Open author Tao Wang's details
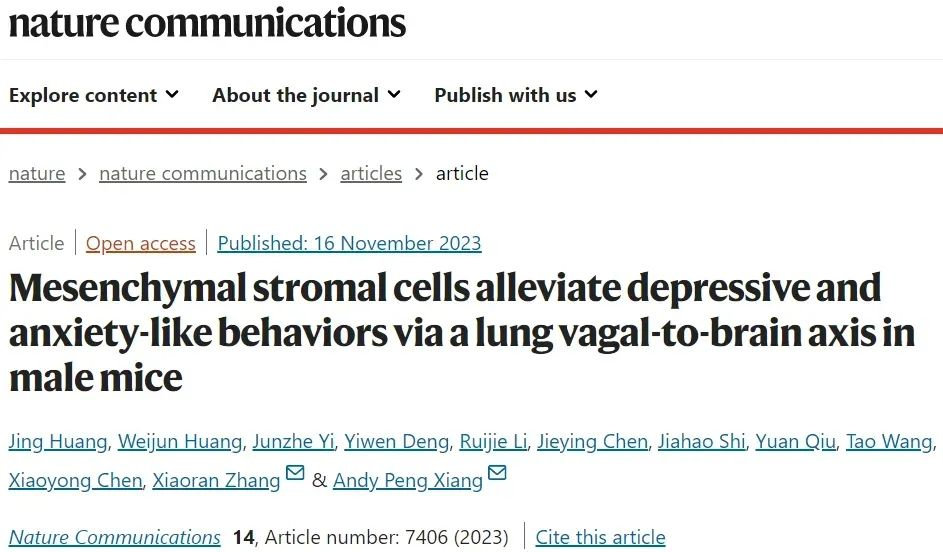 889,441
